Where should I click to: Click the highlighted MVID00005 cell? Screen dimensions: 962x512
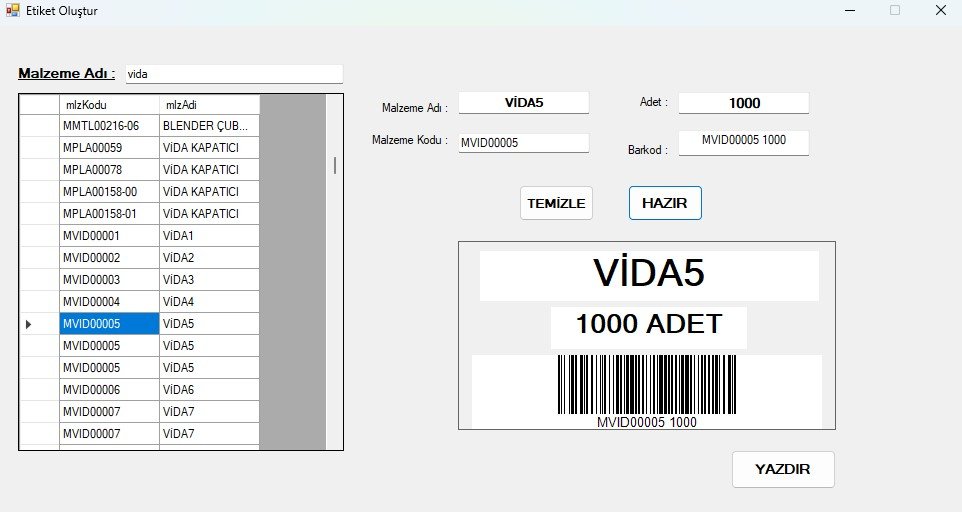click(x=109, y=324)
